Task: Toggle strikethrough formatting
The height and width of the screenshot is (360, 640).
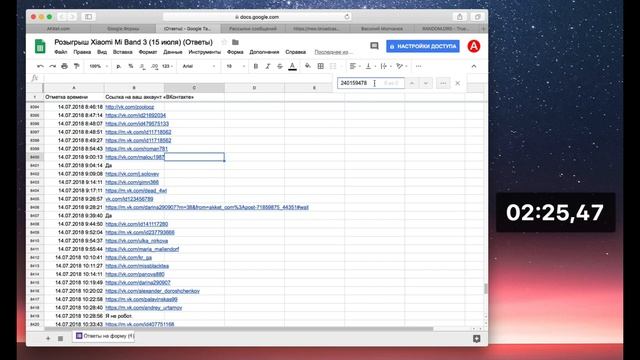Action: pyautogui.click(x=280, y=66)
